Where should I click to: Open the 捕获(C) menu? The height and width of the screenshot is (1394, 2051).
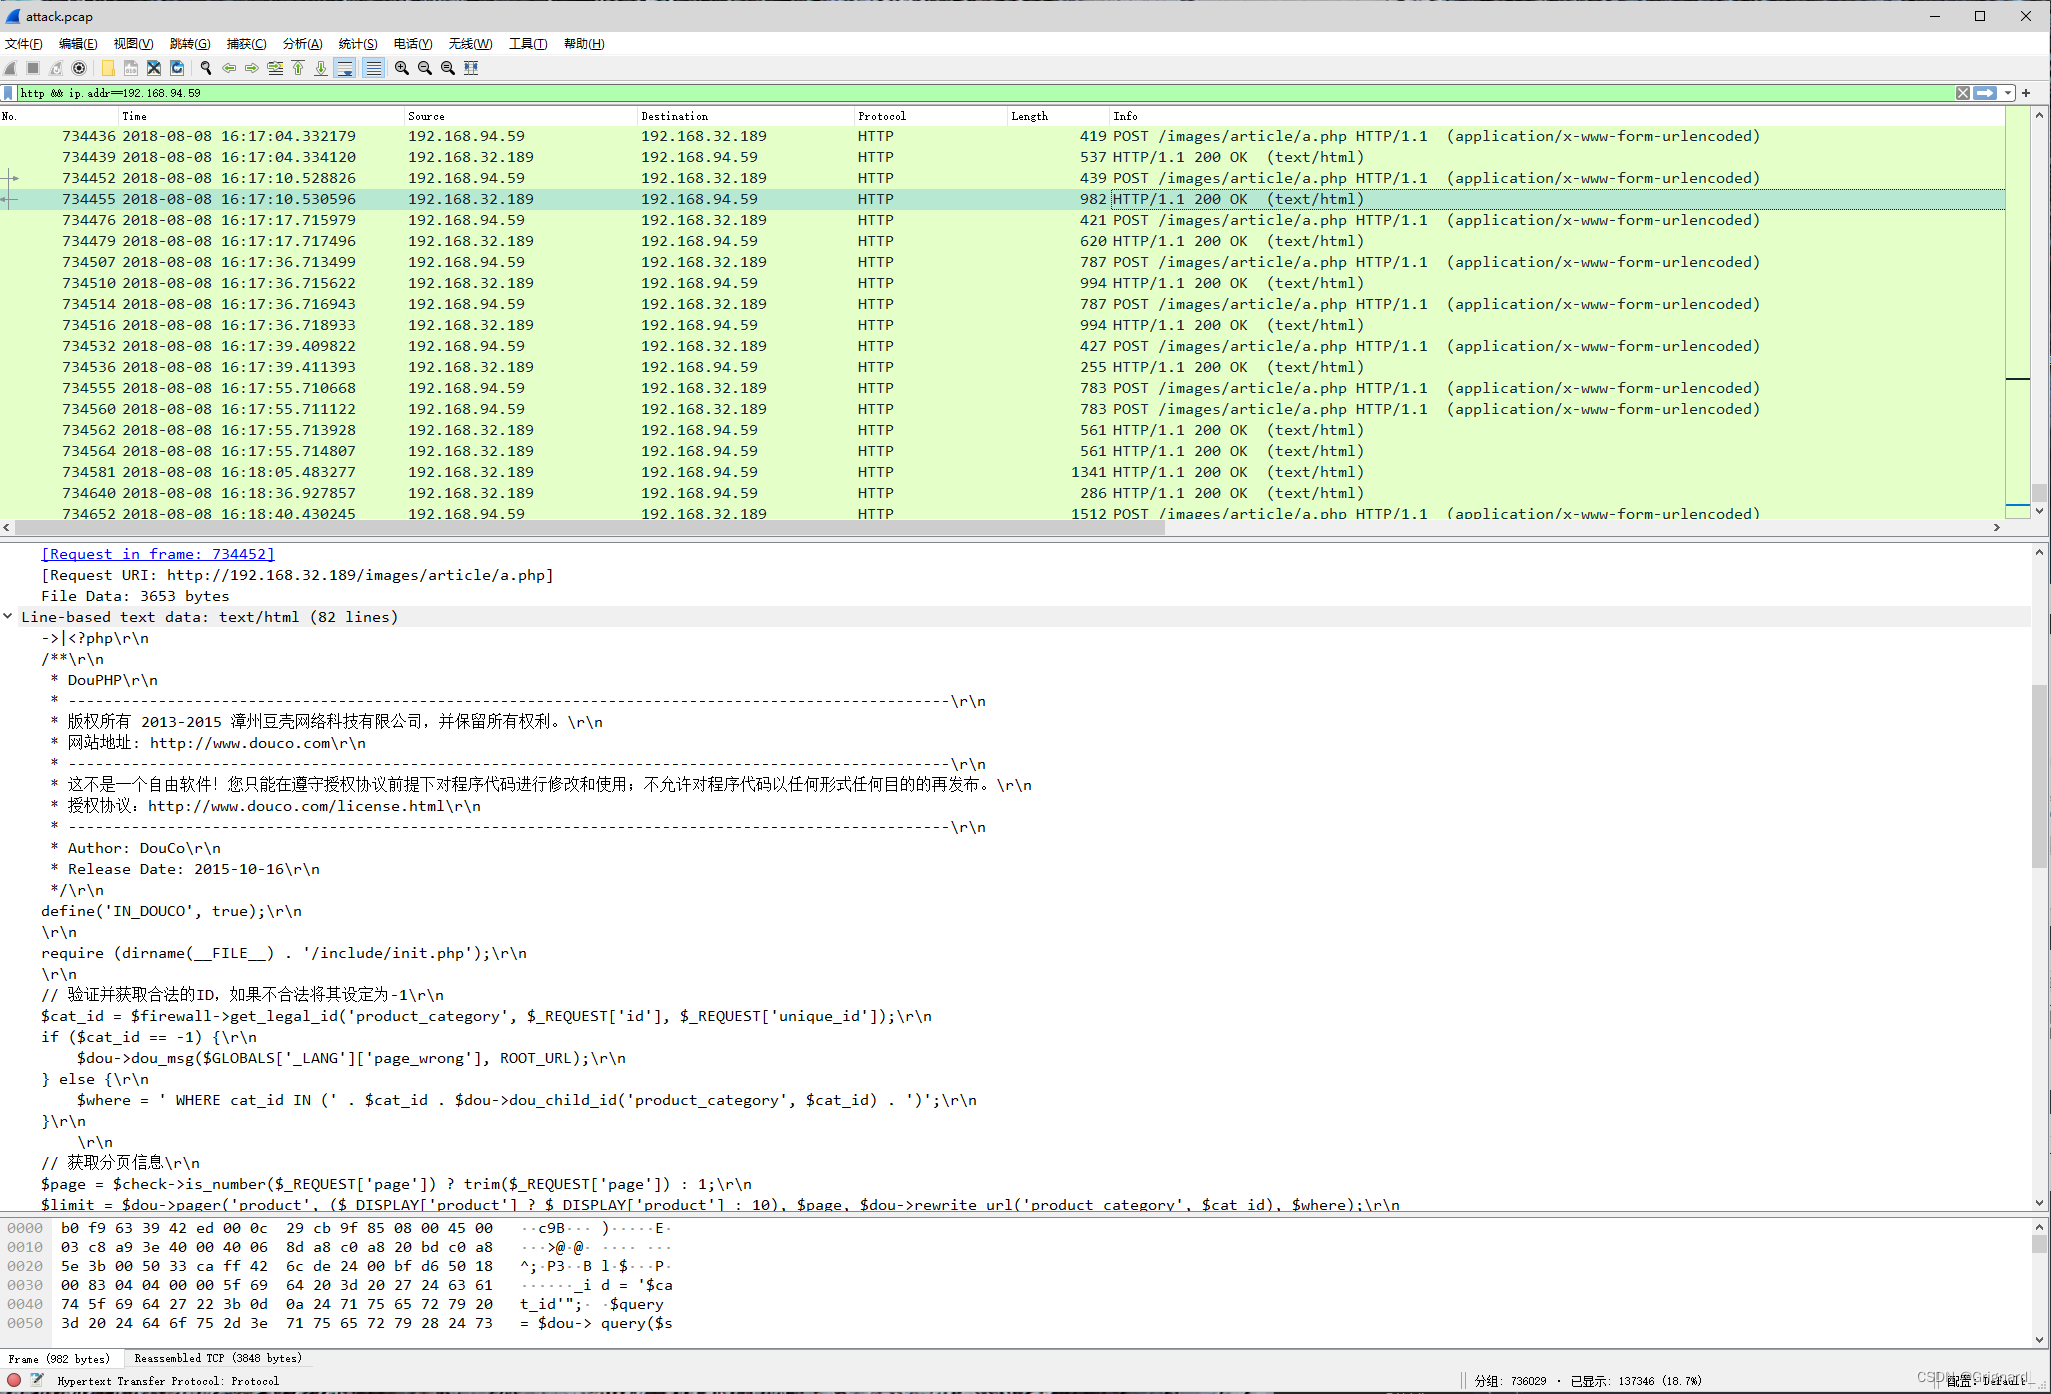coord(246,44)
